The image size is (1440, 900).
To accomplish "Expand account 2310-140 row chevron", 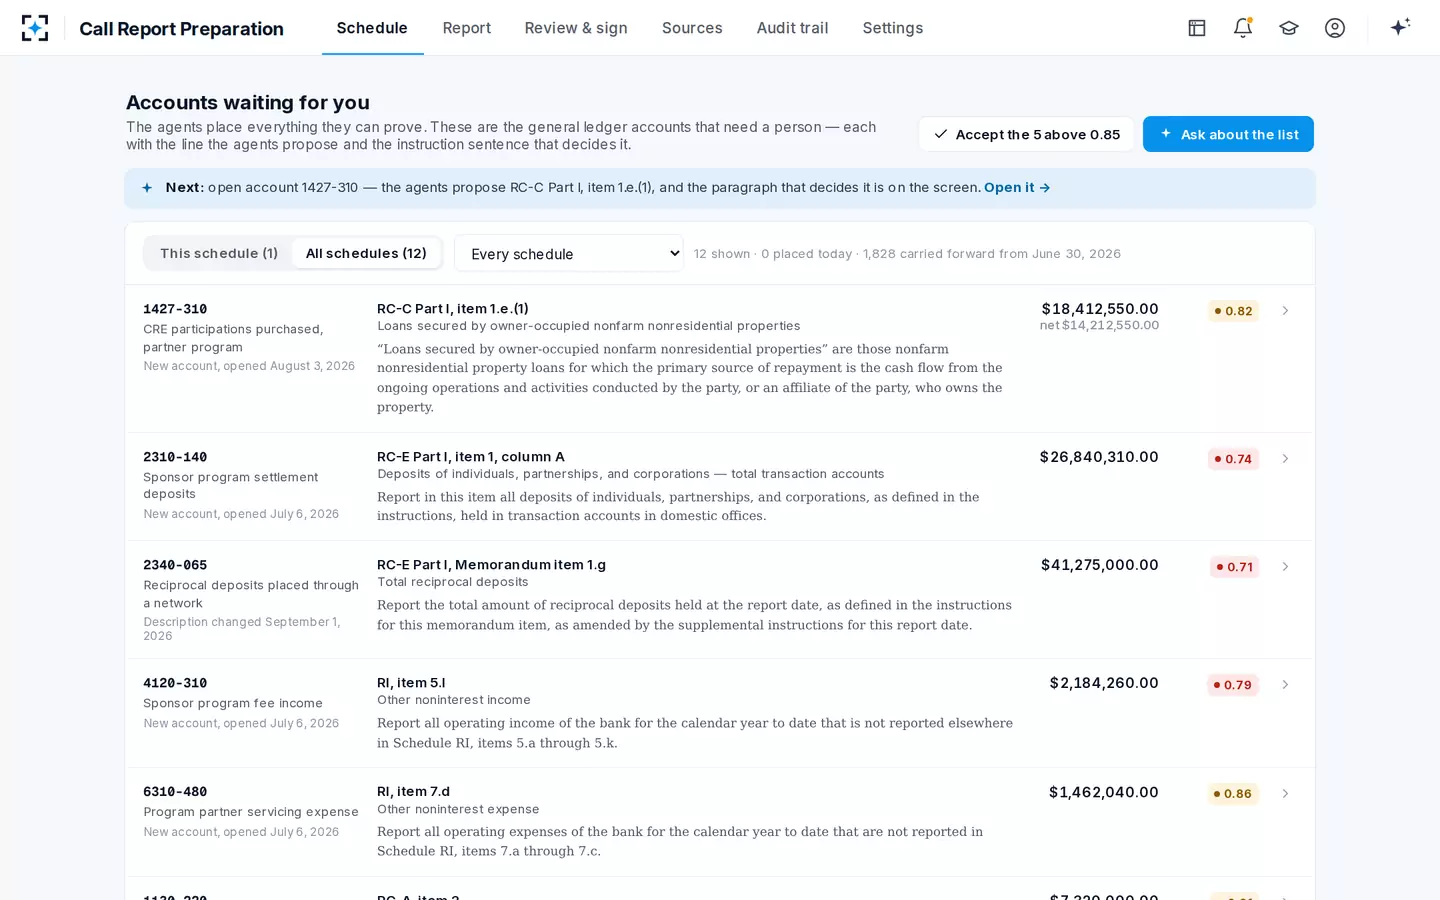I will point(1285,459).
